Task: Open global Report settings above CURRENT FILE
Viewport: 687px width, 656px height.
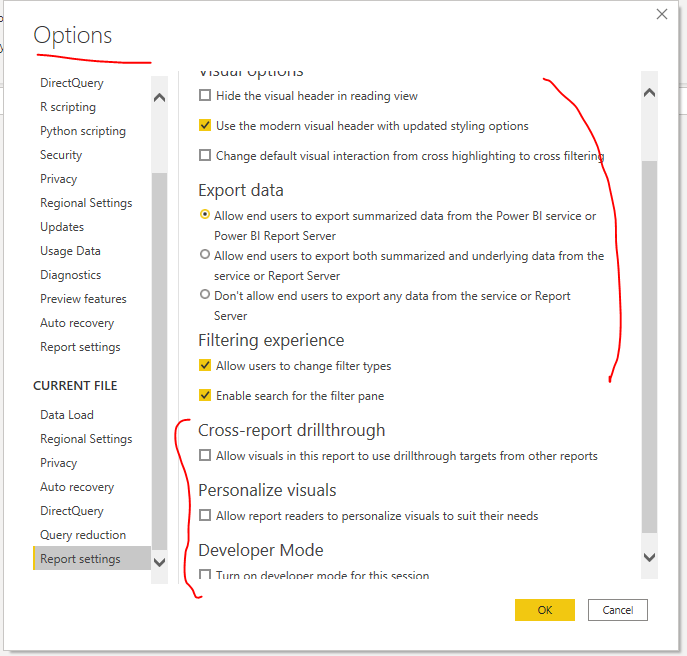Action: [x=80, y=347]
